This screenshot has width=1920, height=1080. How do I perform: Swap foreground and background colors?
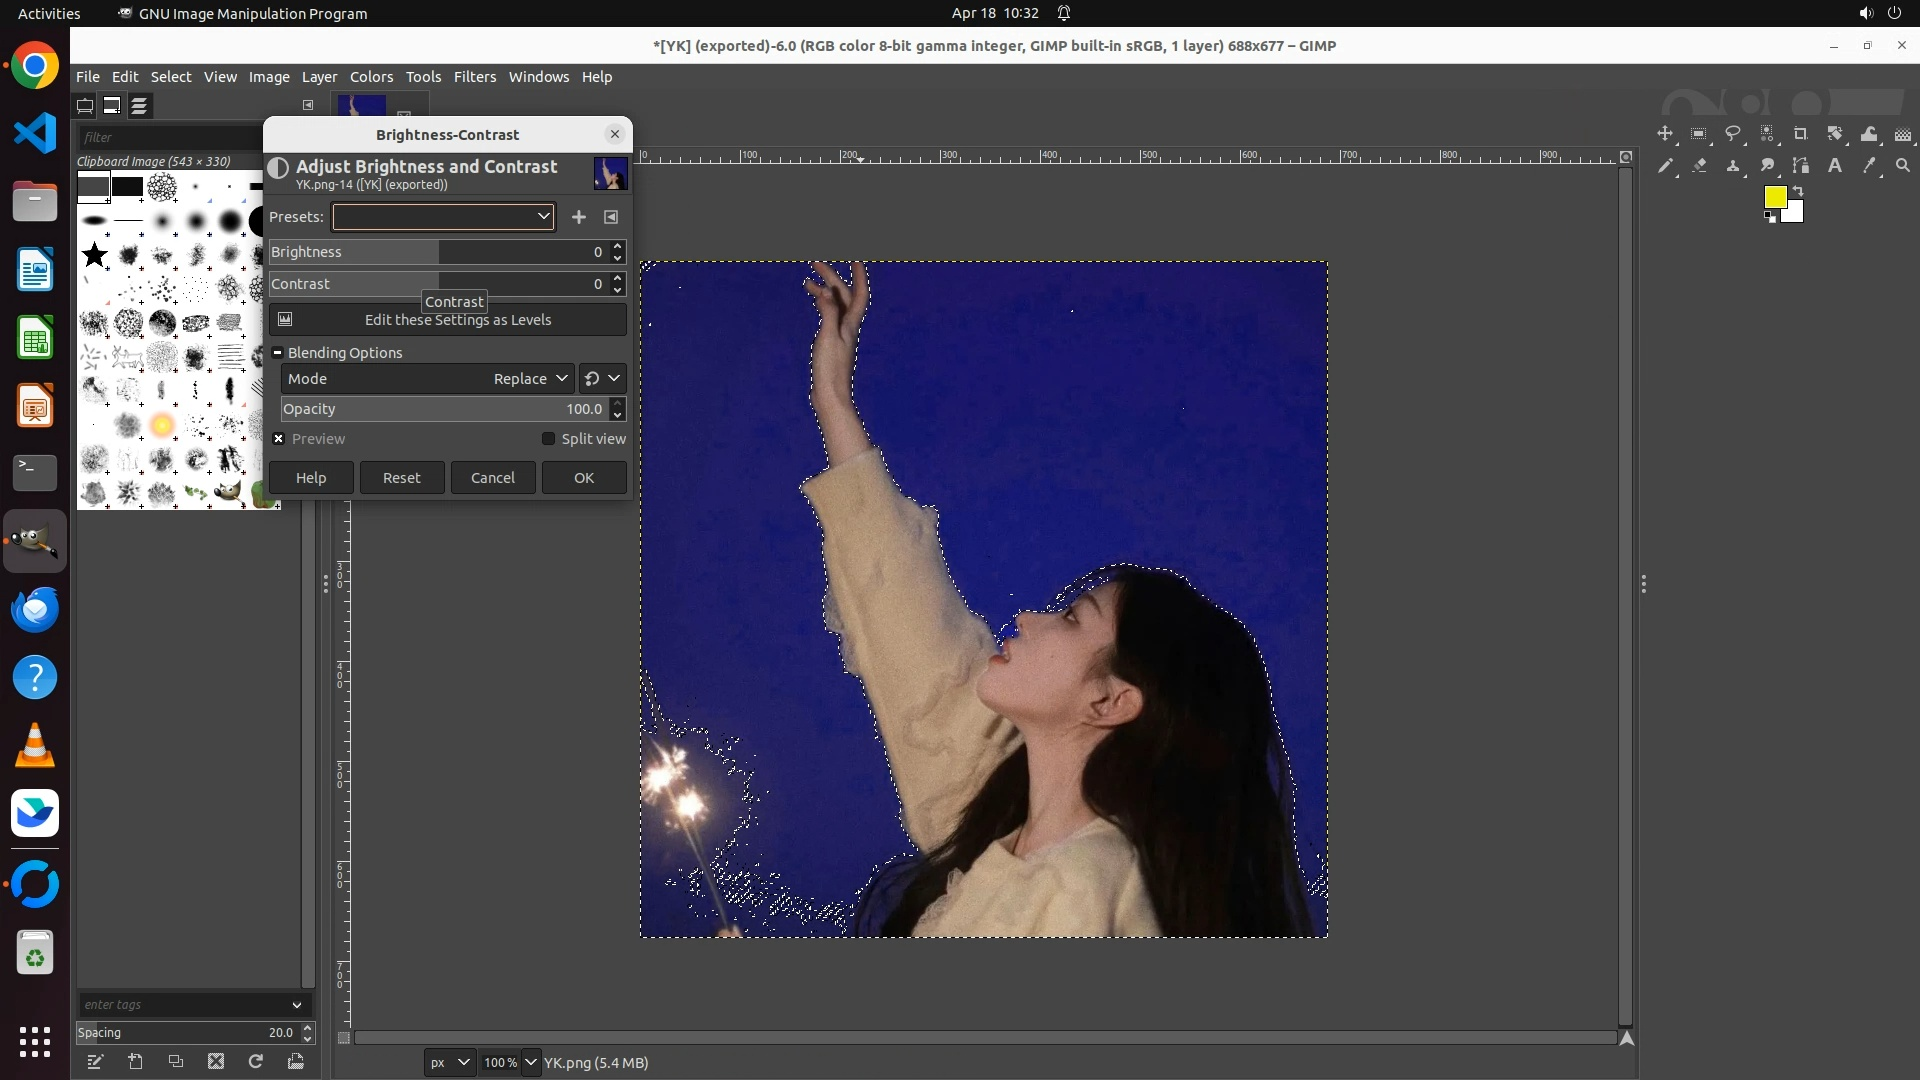tap(1798, 190)
